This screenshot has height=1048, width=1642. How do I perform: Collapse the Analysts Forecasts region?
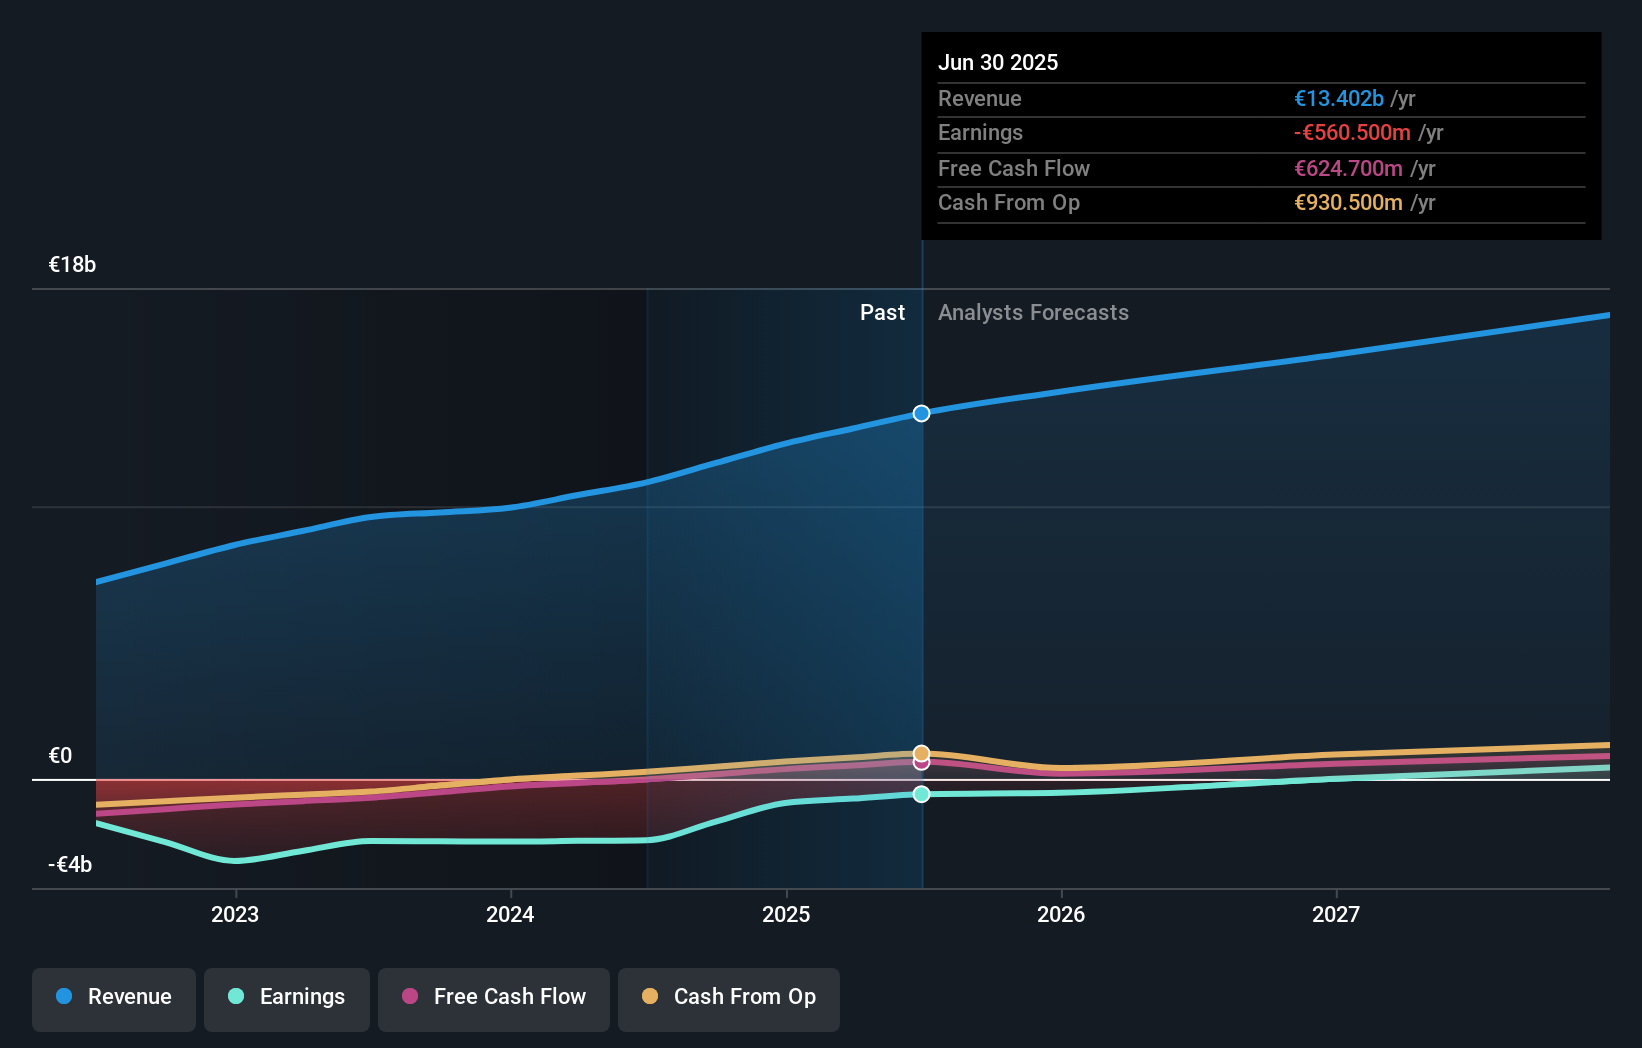pyautogui.click(x=1033, y=312)
